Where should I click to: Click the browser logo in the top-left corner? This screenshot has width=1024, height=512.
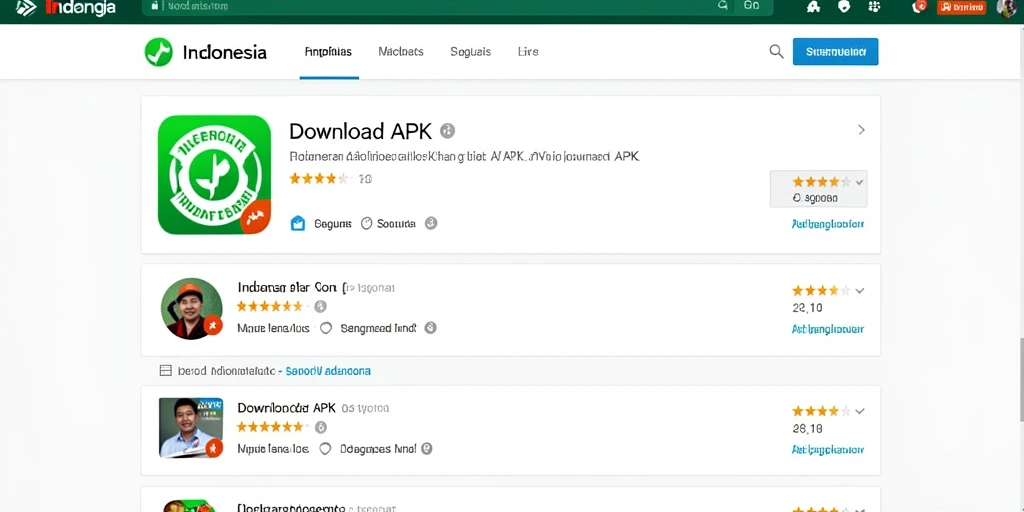pos(26,8)
